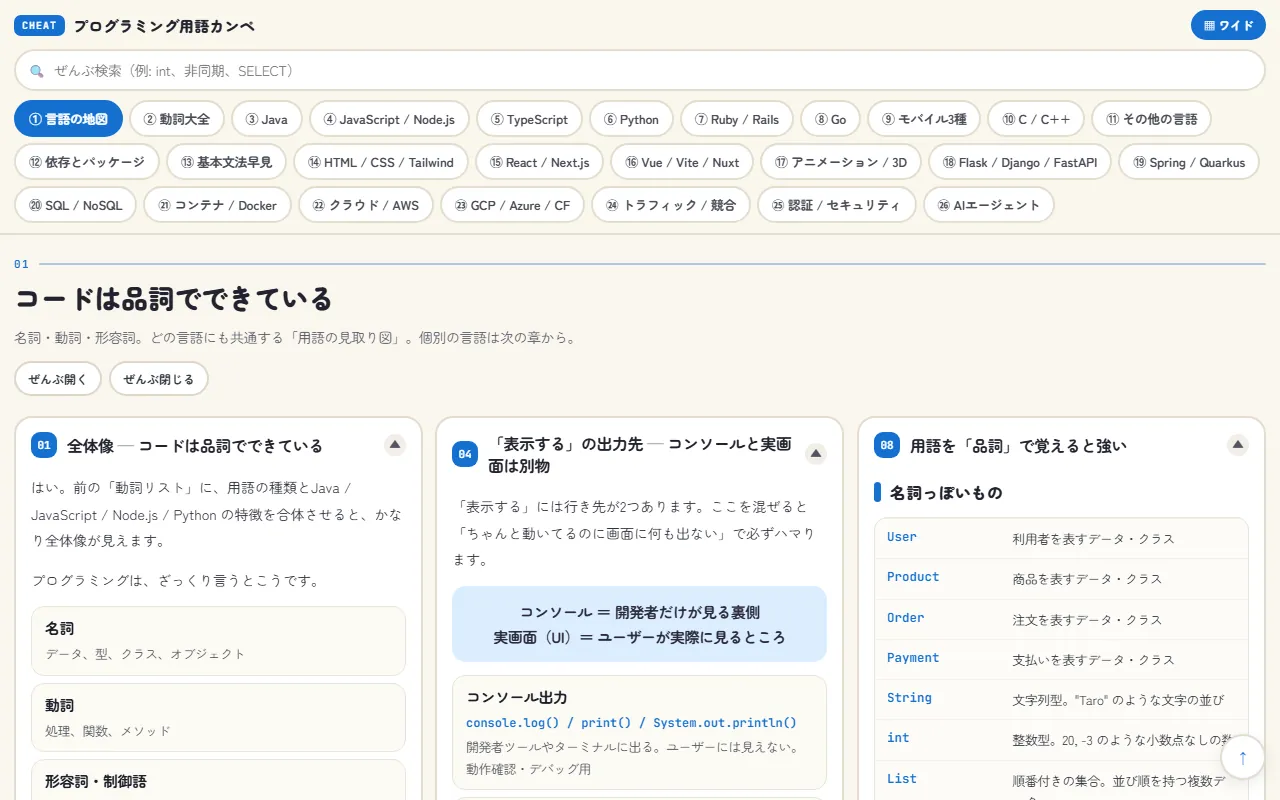Go to ⑱ Flask / Django / FastAPI tab

click(x=1020, y=162)
